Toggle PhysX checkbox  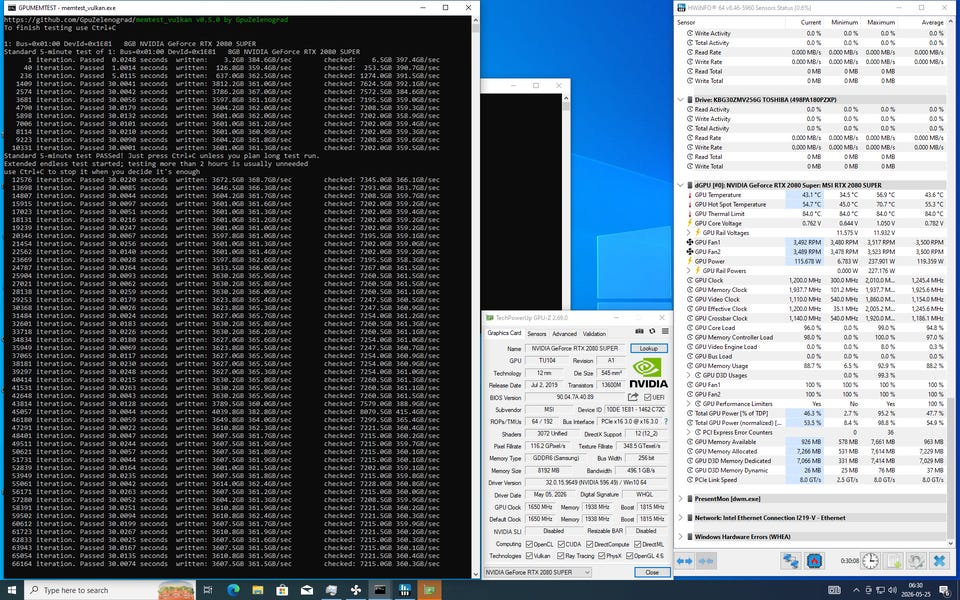[601, 555]
